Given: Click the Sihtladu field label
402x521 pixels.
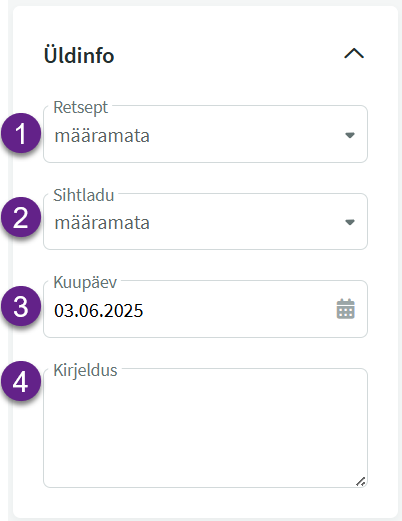Looking at the screenshot, I should pos(84,195).
